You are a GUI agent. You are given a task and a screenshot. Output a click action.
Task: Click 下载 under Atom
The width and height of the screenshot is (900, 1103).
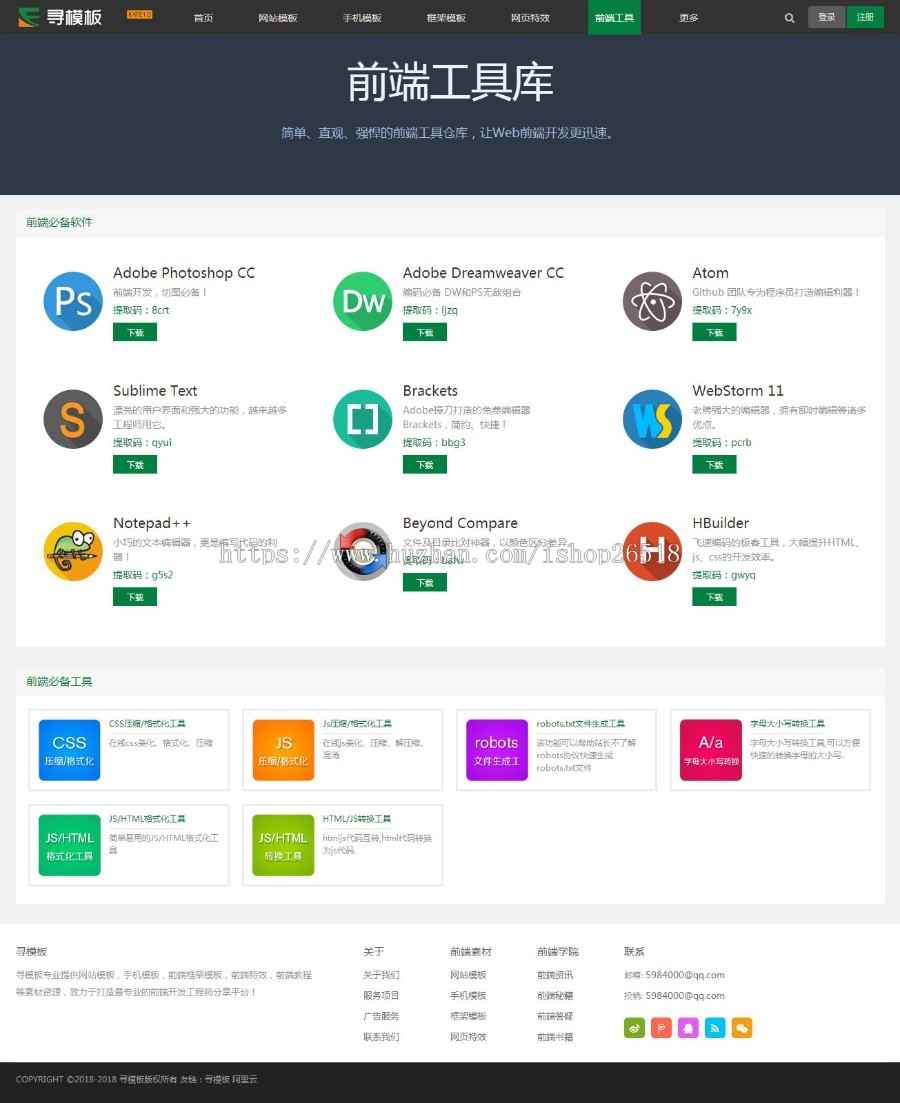(x=714, y=332)
